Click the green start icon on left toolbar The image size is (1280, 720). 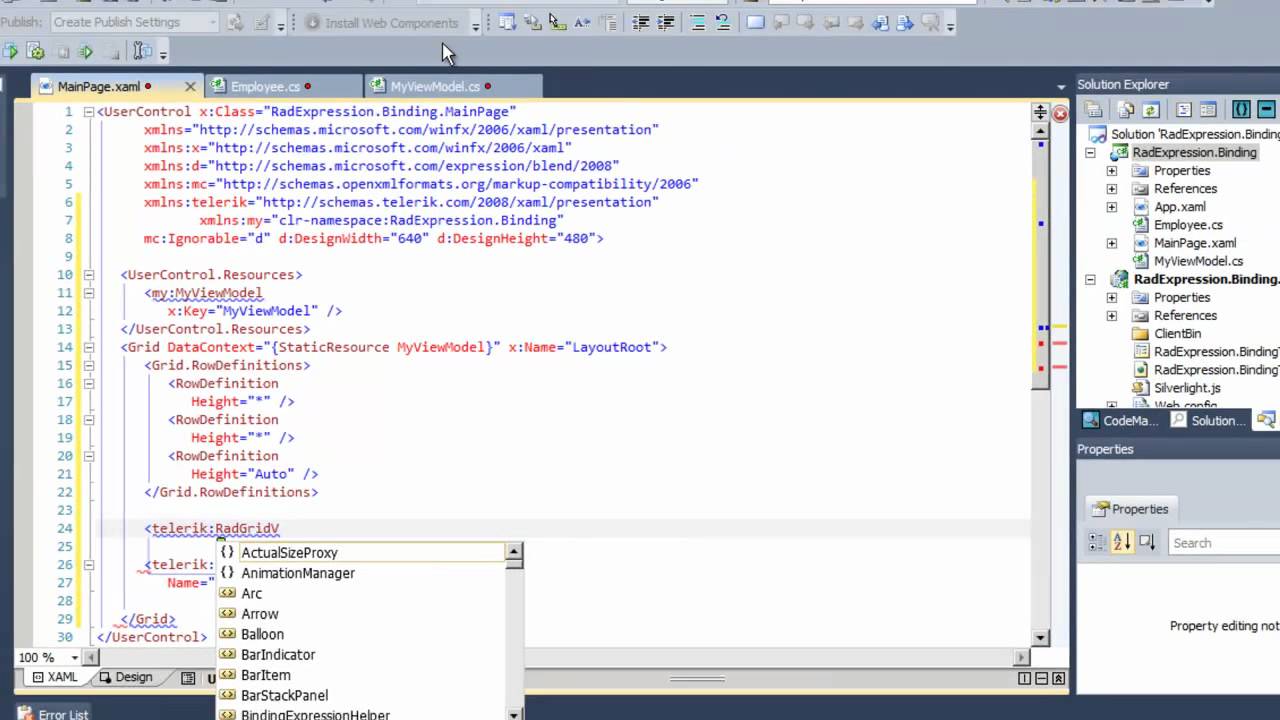tap(10, 51)
